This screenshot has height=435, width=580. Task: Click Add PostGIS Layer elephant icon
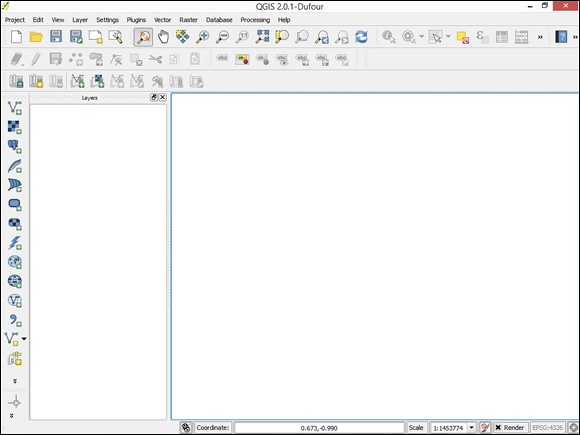[15, 146]
